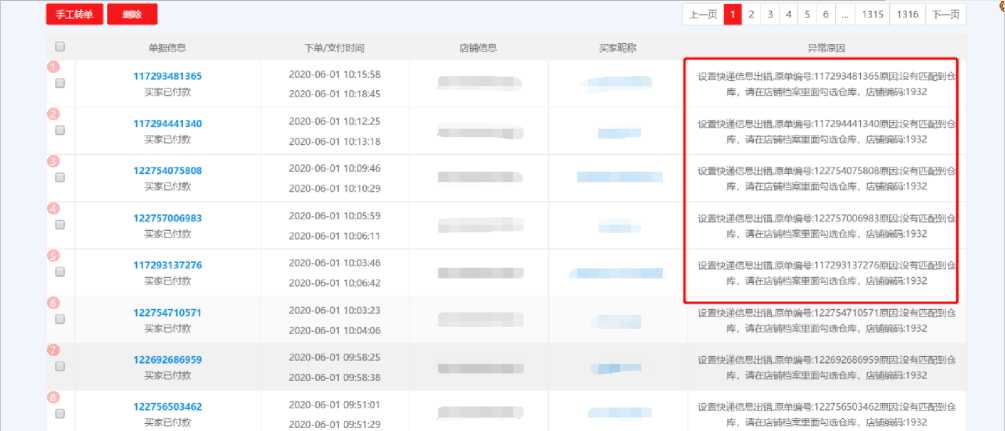1005x431 pixels.
Task: Click order time 2020-06-01 09:51:01
Action: click(x=335, y=405)
